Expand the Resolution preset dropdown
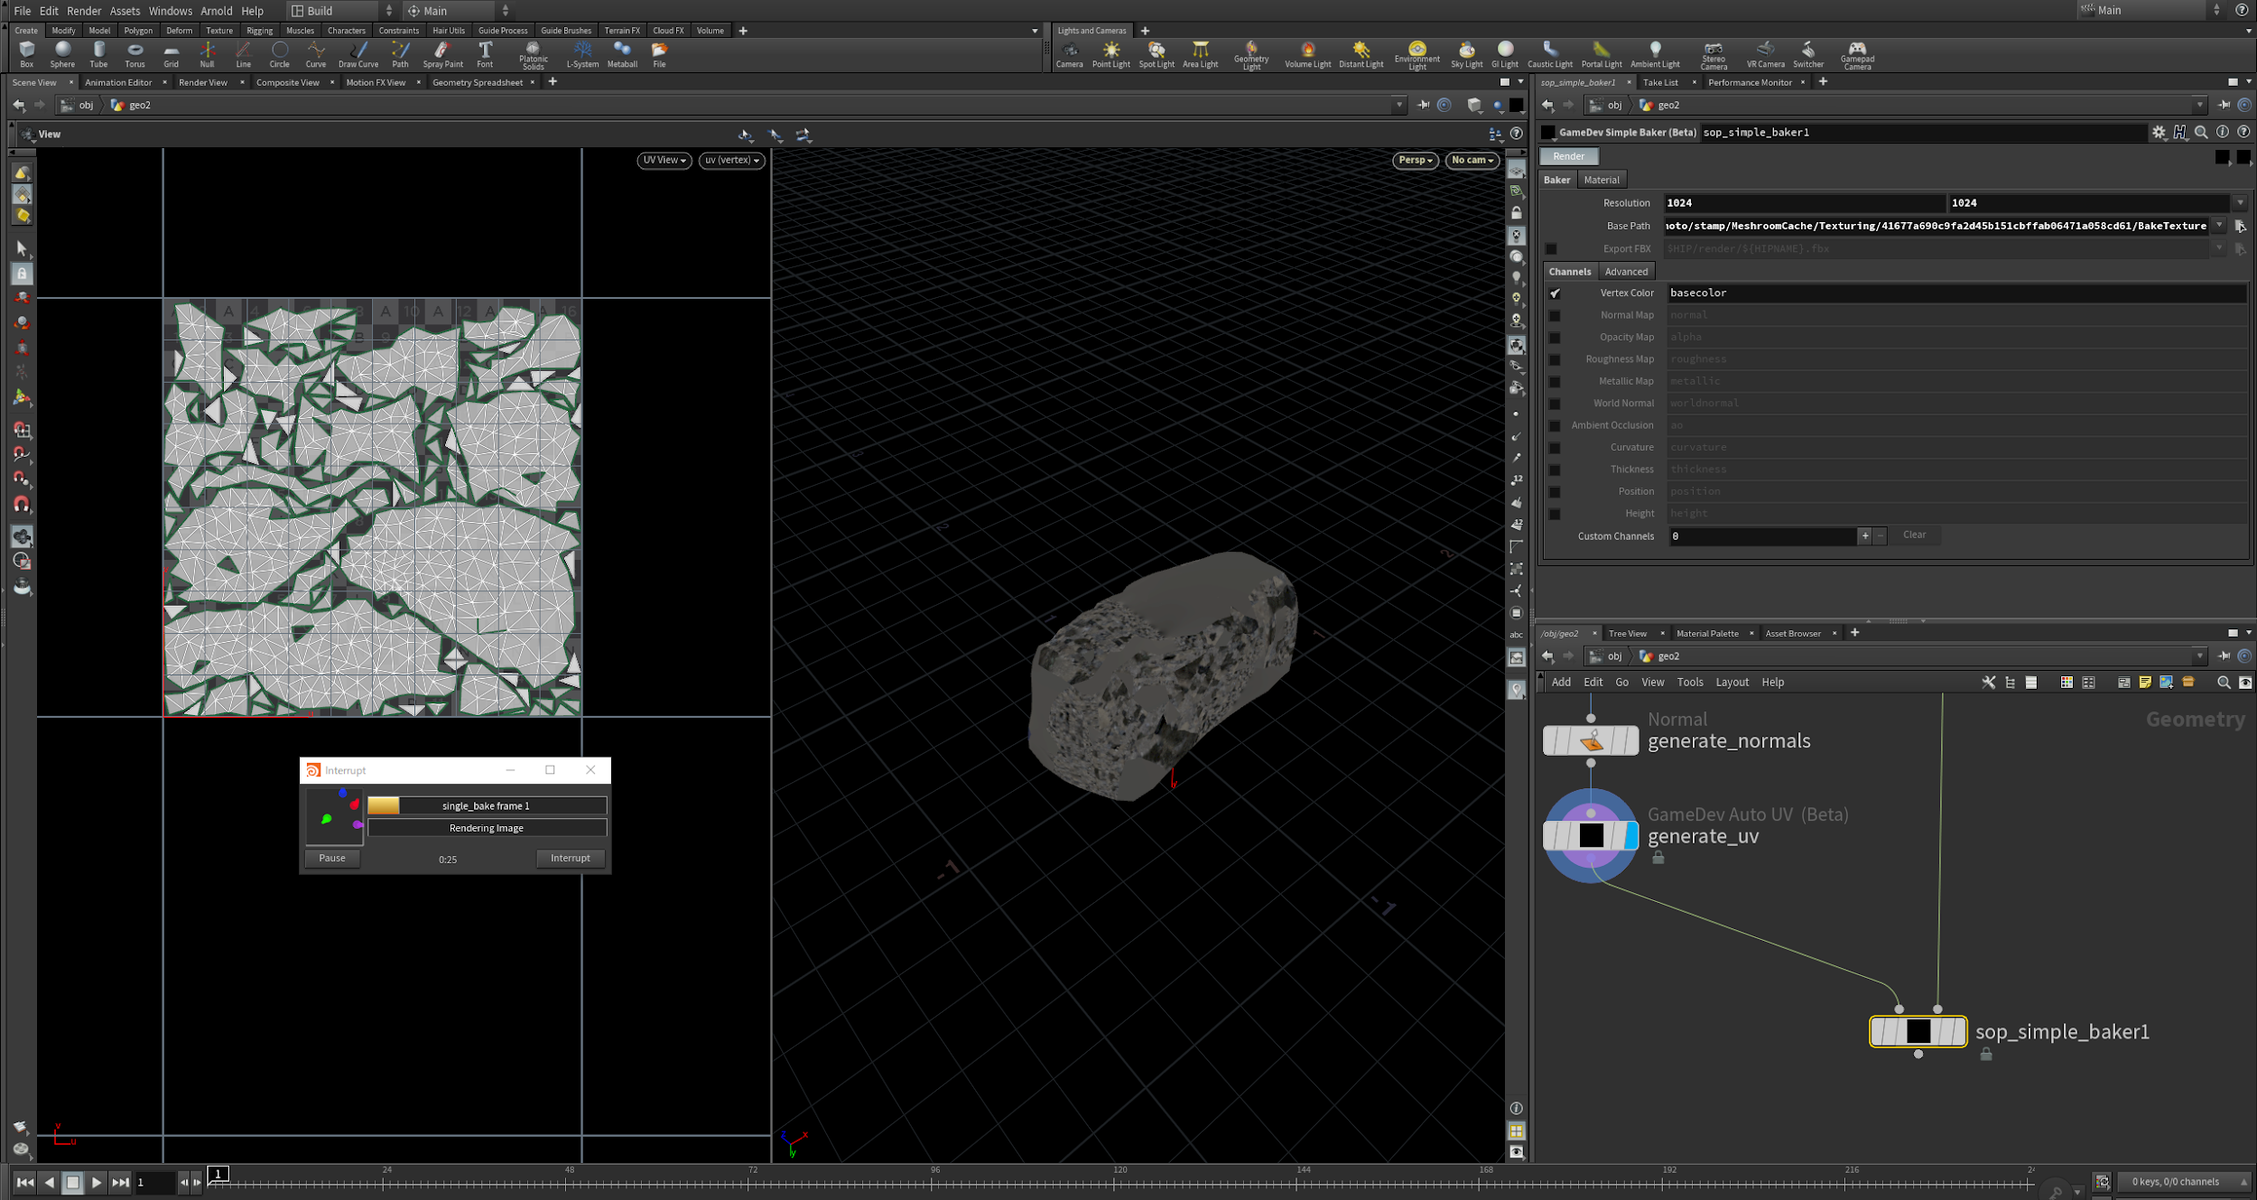This screenshot has width=2257, height=1200. (2240, 203)
